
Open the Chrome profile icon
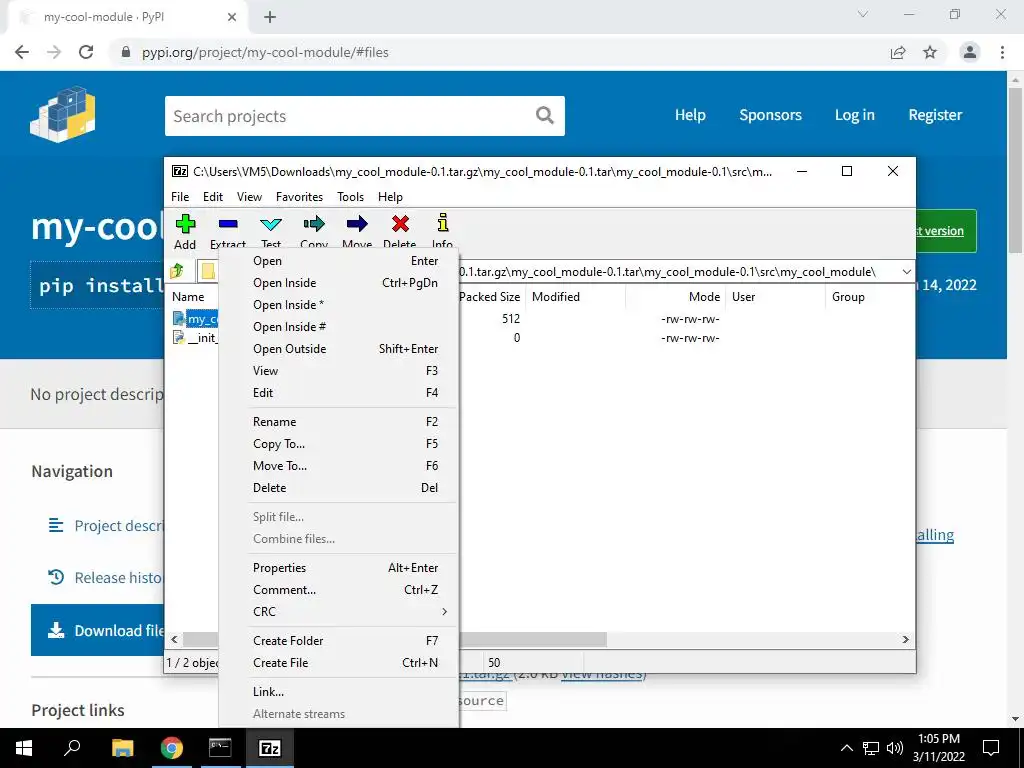tap(970, 52)
